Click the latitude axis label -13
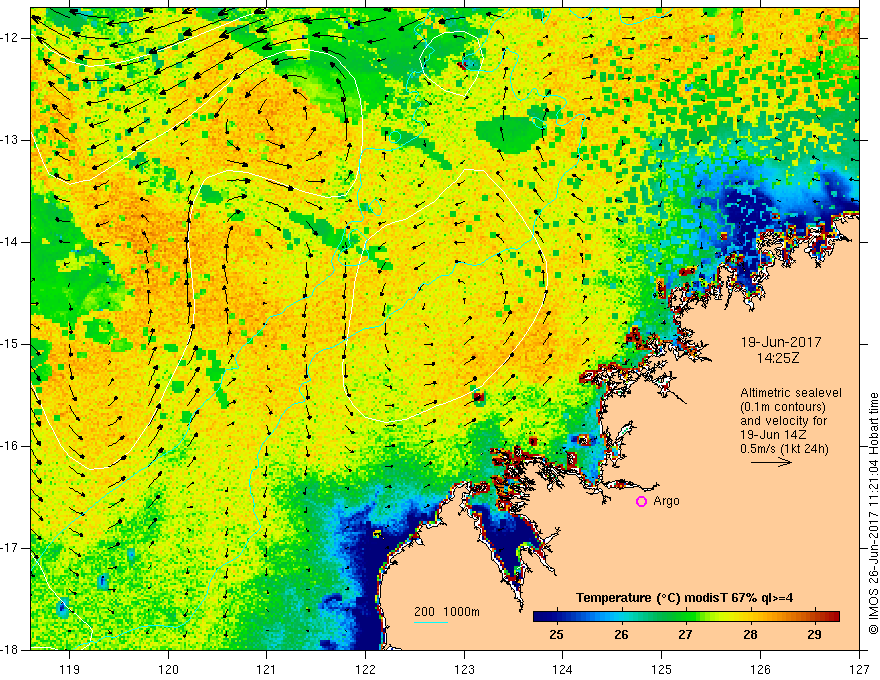This screenshot has width=880, height=680. pyautogui.click(x=11, y=140)
